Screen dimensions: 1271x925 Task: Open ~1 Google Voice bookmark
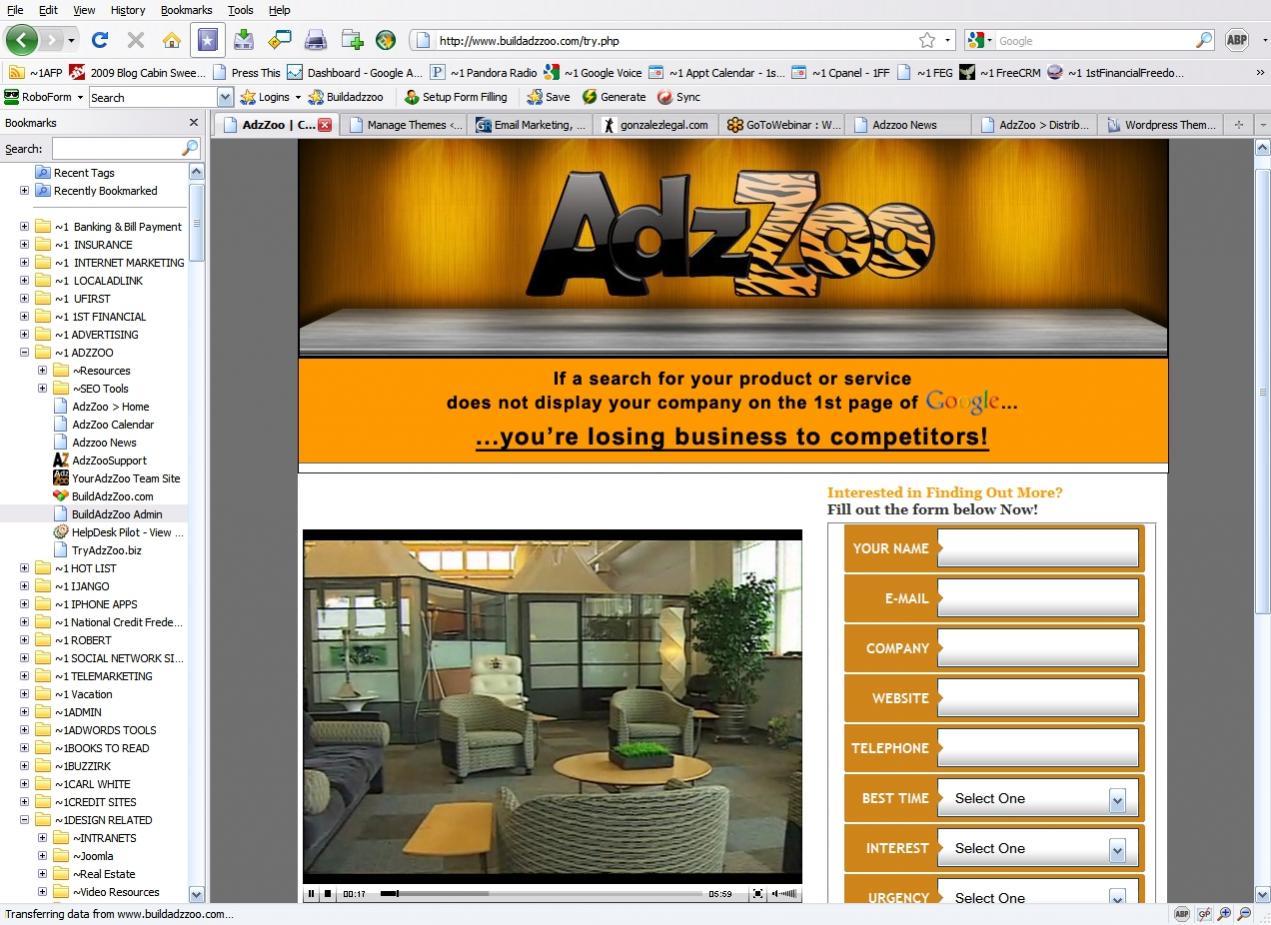593,72
